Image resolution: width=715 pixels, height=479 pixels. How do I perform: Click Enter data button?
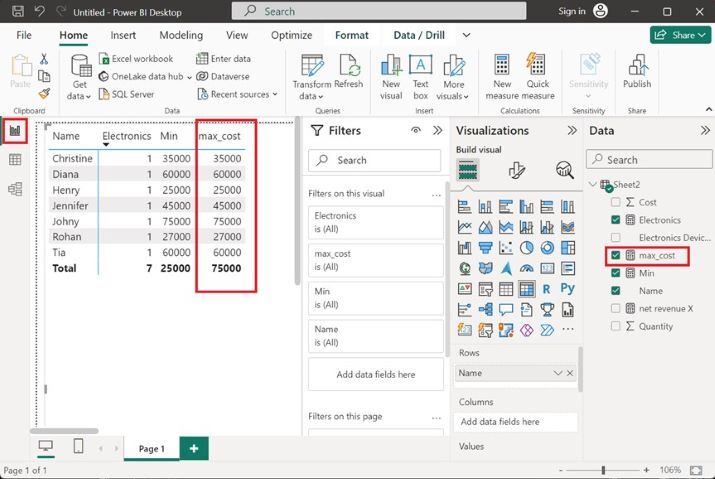click(x=223, y=58)
